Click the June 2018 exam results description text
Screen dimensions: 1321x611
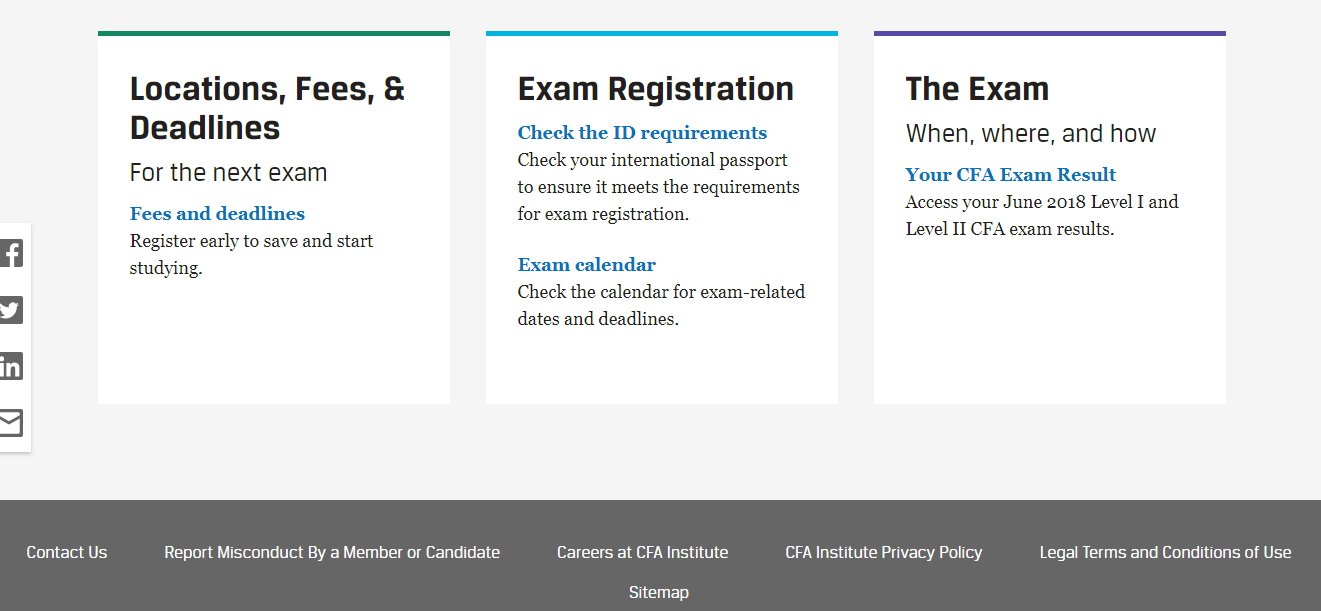point(1042,216)
